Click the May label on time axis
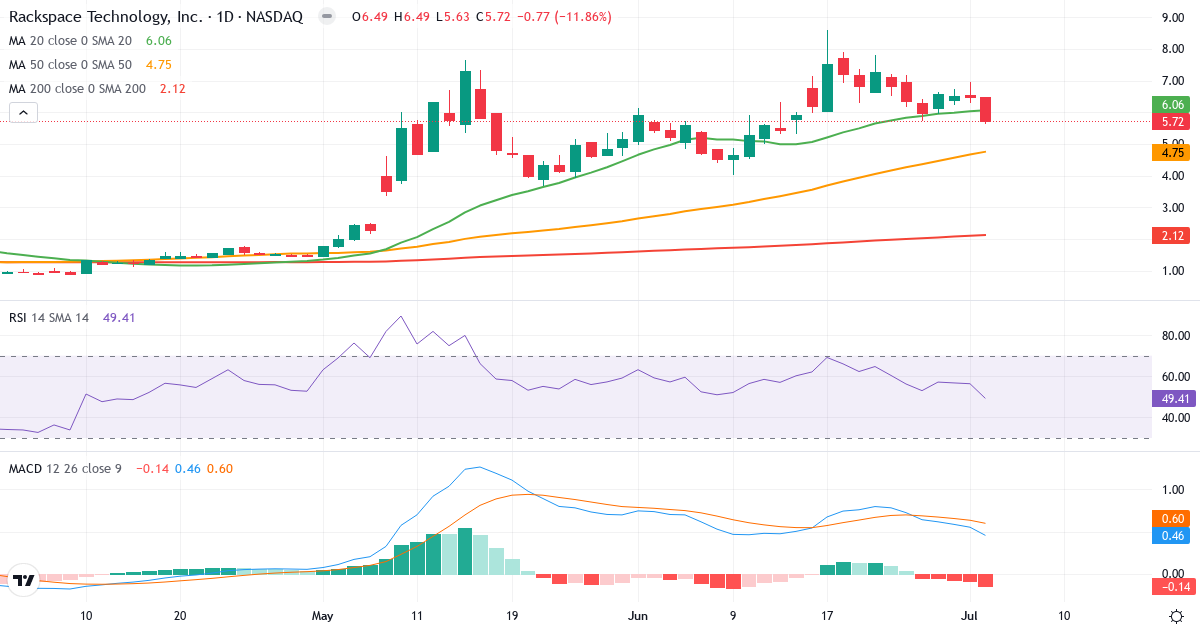Screen dimensions: 1200x630 pos(322,616)
